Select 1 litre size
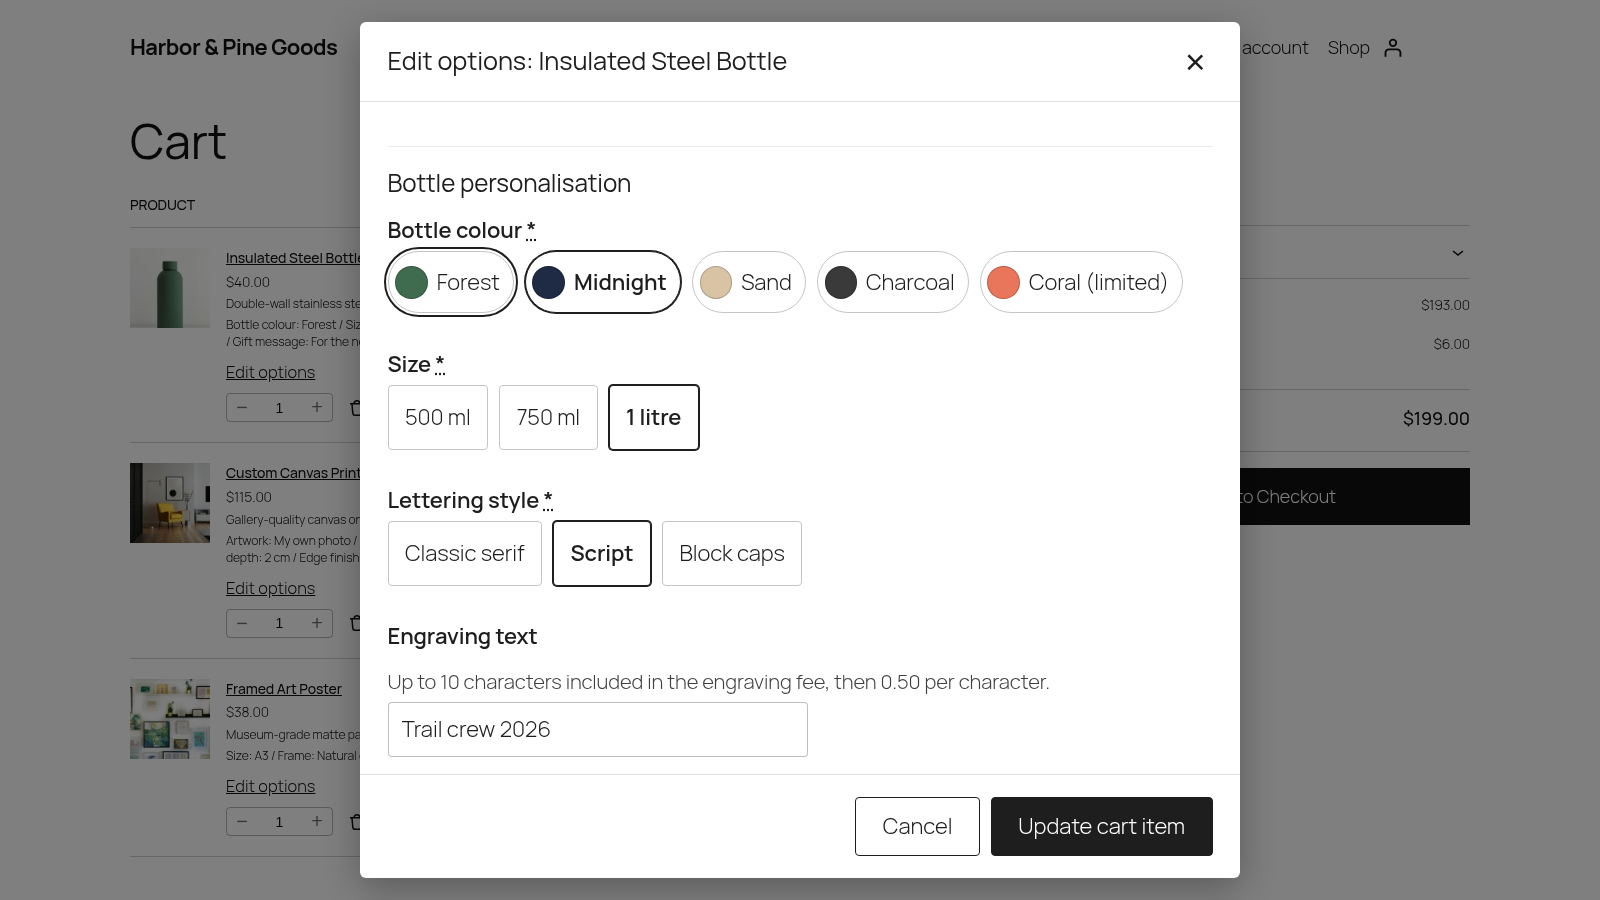Viewport: 1600px width, 900px height. [654, 417]
